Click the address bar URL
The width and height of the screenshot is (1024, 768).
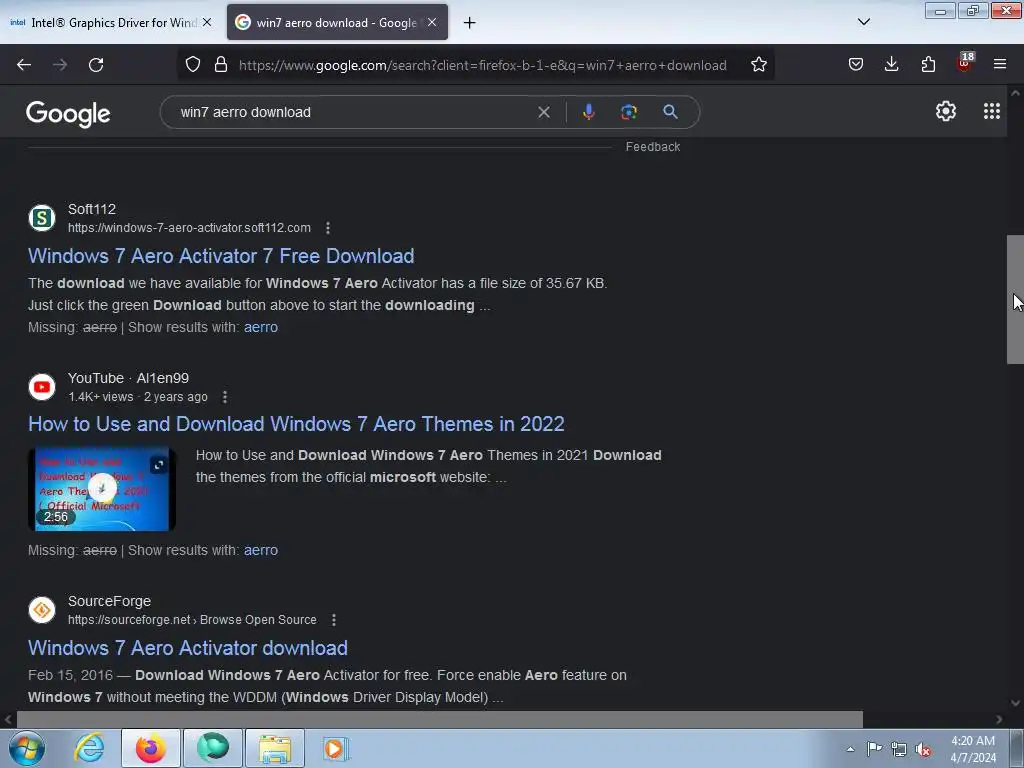[x=482, y=65]
